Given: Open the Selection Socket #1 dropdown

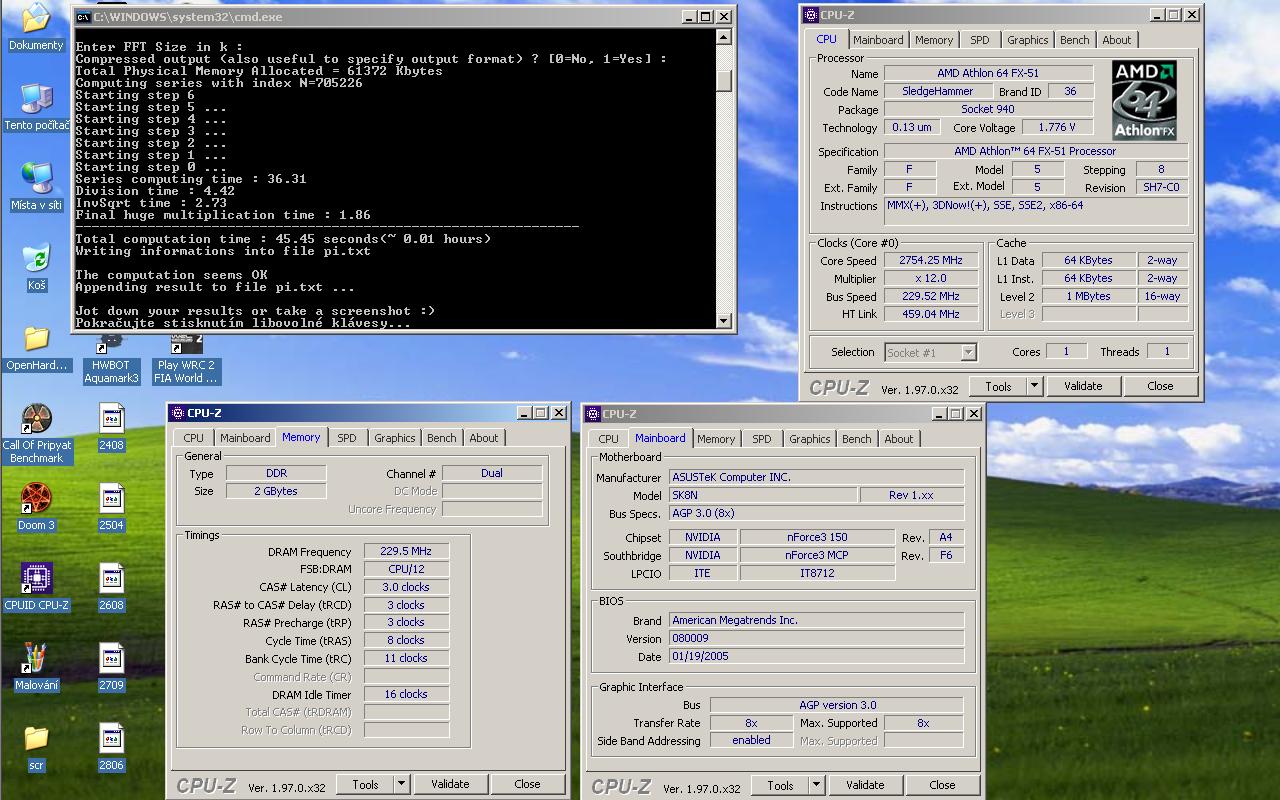Looking at the screenshot, I should (x=968, y=352).
